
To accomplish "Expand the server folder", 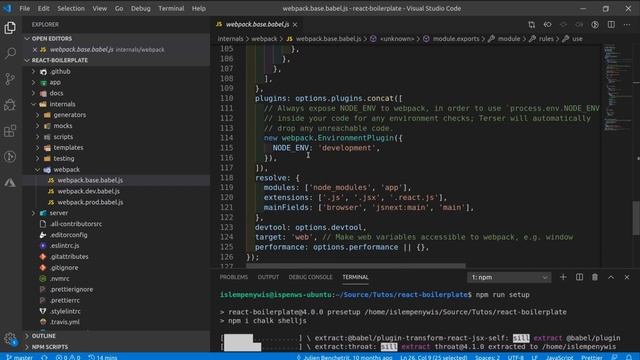I will coord(116,213).
